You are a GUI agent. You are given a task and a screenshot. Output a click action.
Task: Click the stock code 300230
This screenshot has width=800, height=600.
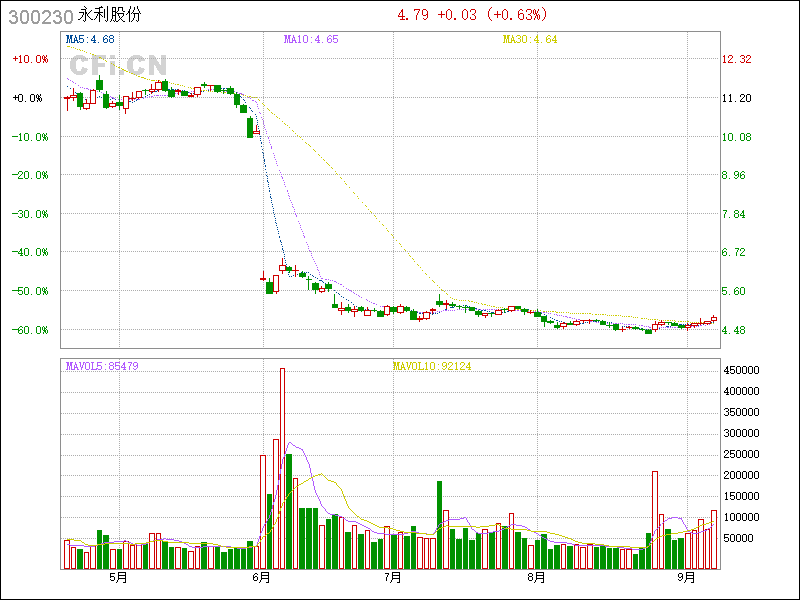click(37, 15)
